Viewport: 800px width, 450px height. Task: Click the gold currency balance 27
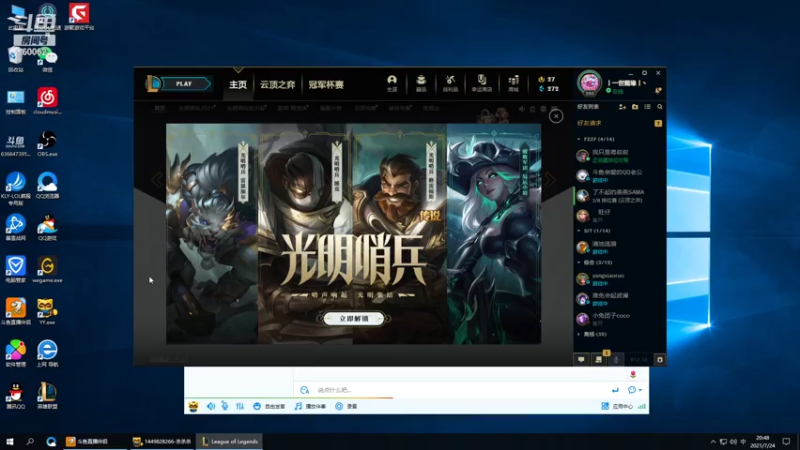pos(547,80)
